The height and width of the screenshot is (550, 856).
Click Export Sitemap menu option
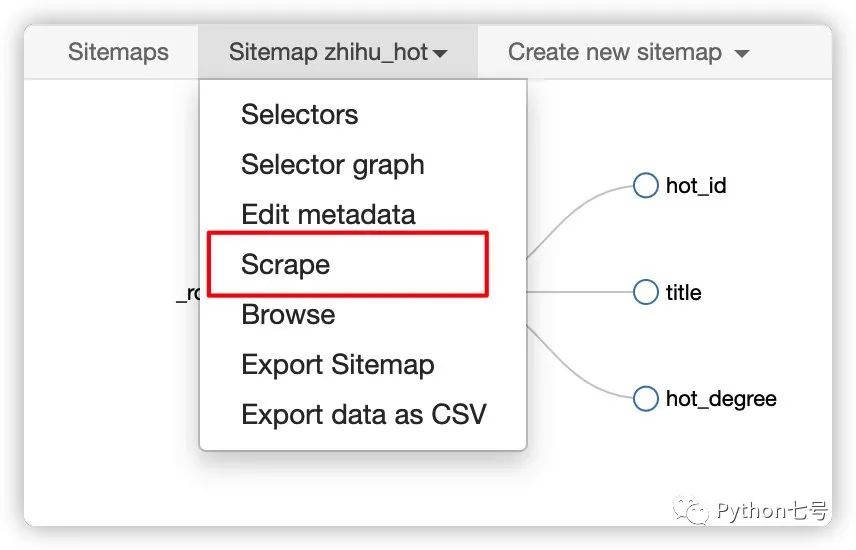tap(337, 364)
